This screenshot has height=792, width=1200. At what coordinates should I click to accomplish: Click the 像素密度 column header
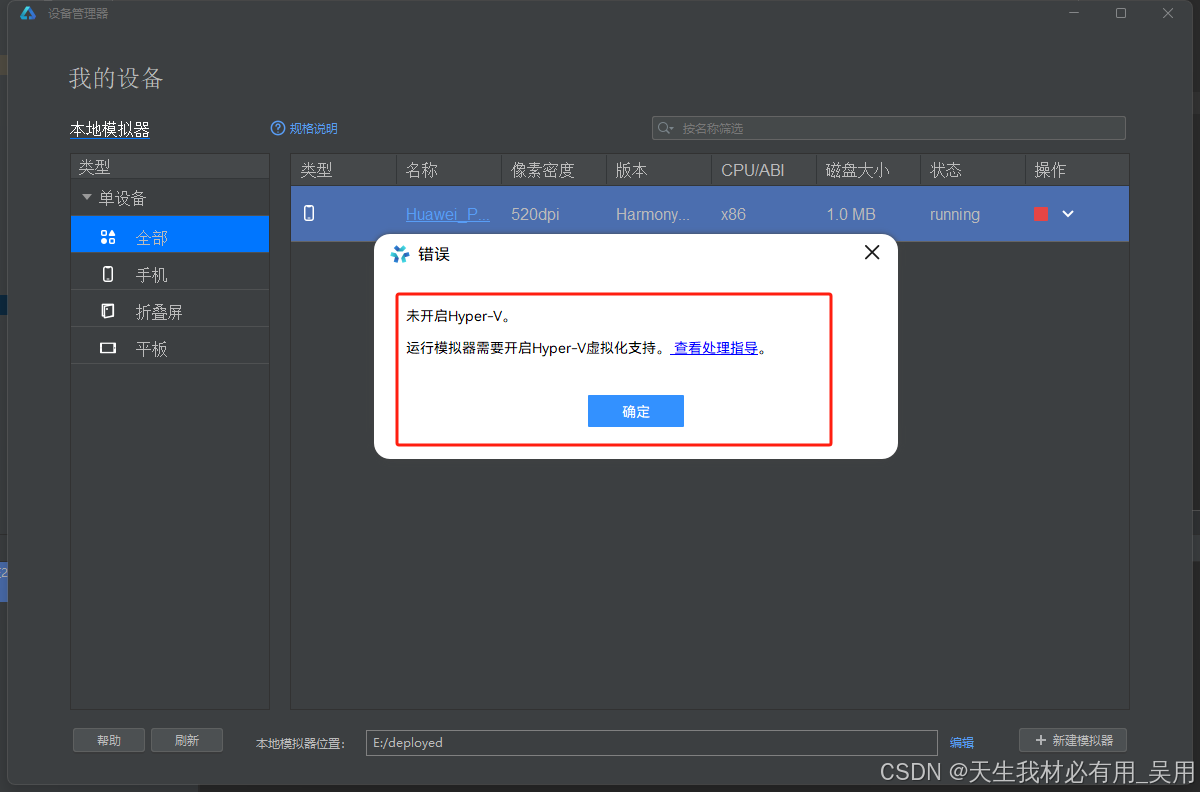pos(554,170)
